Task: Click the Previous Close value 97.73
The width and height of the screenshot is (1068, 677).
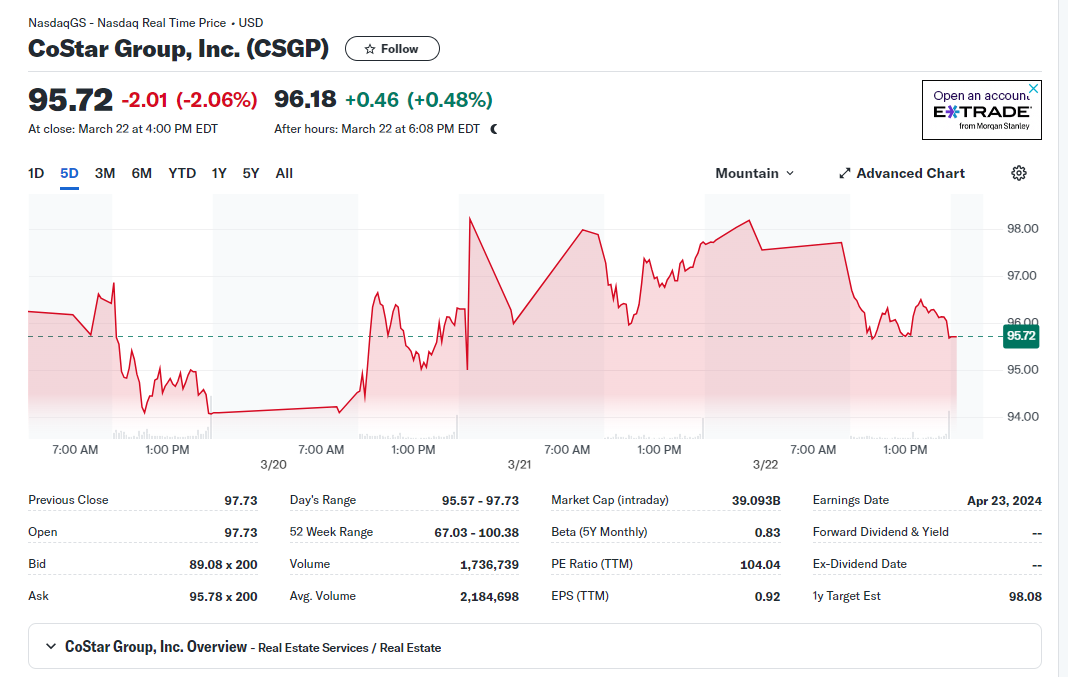Action: [241, 501]
